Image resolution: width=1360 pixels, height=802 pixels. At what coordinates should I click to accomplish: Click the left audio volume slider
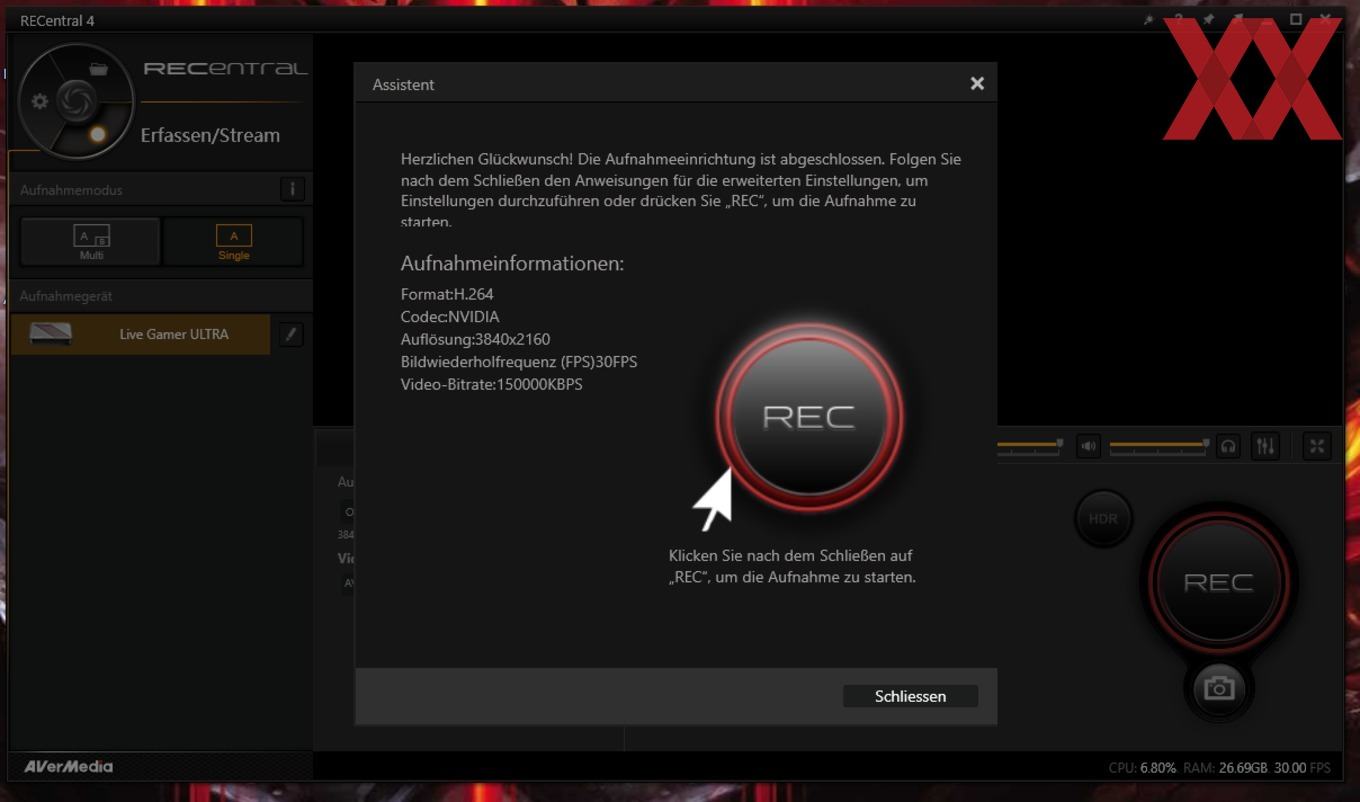[x=1030, y=446]
